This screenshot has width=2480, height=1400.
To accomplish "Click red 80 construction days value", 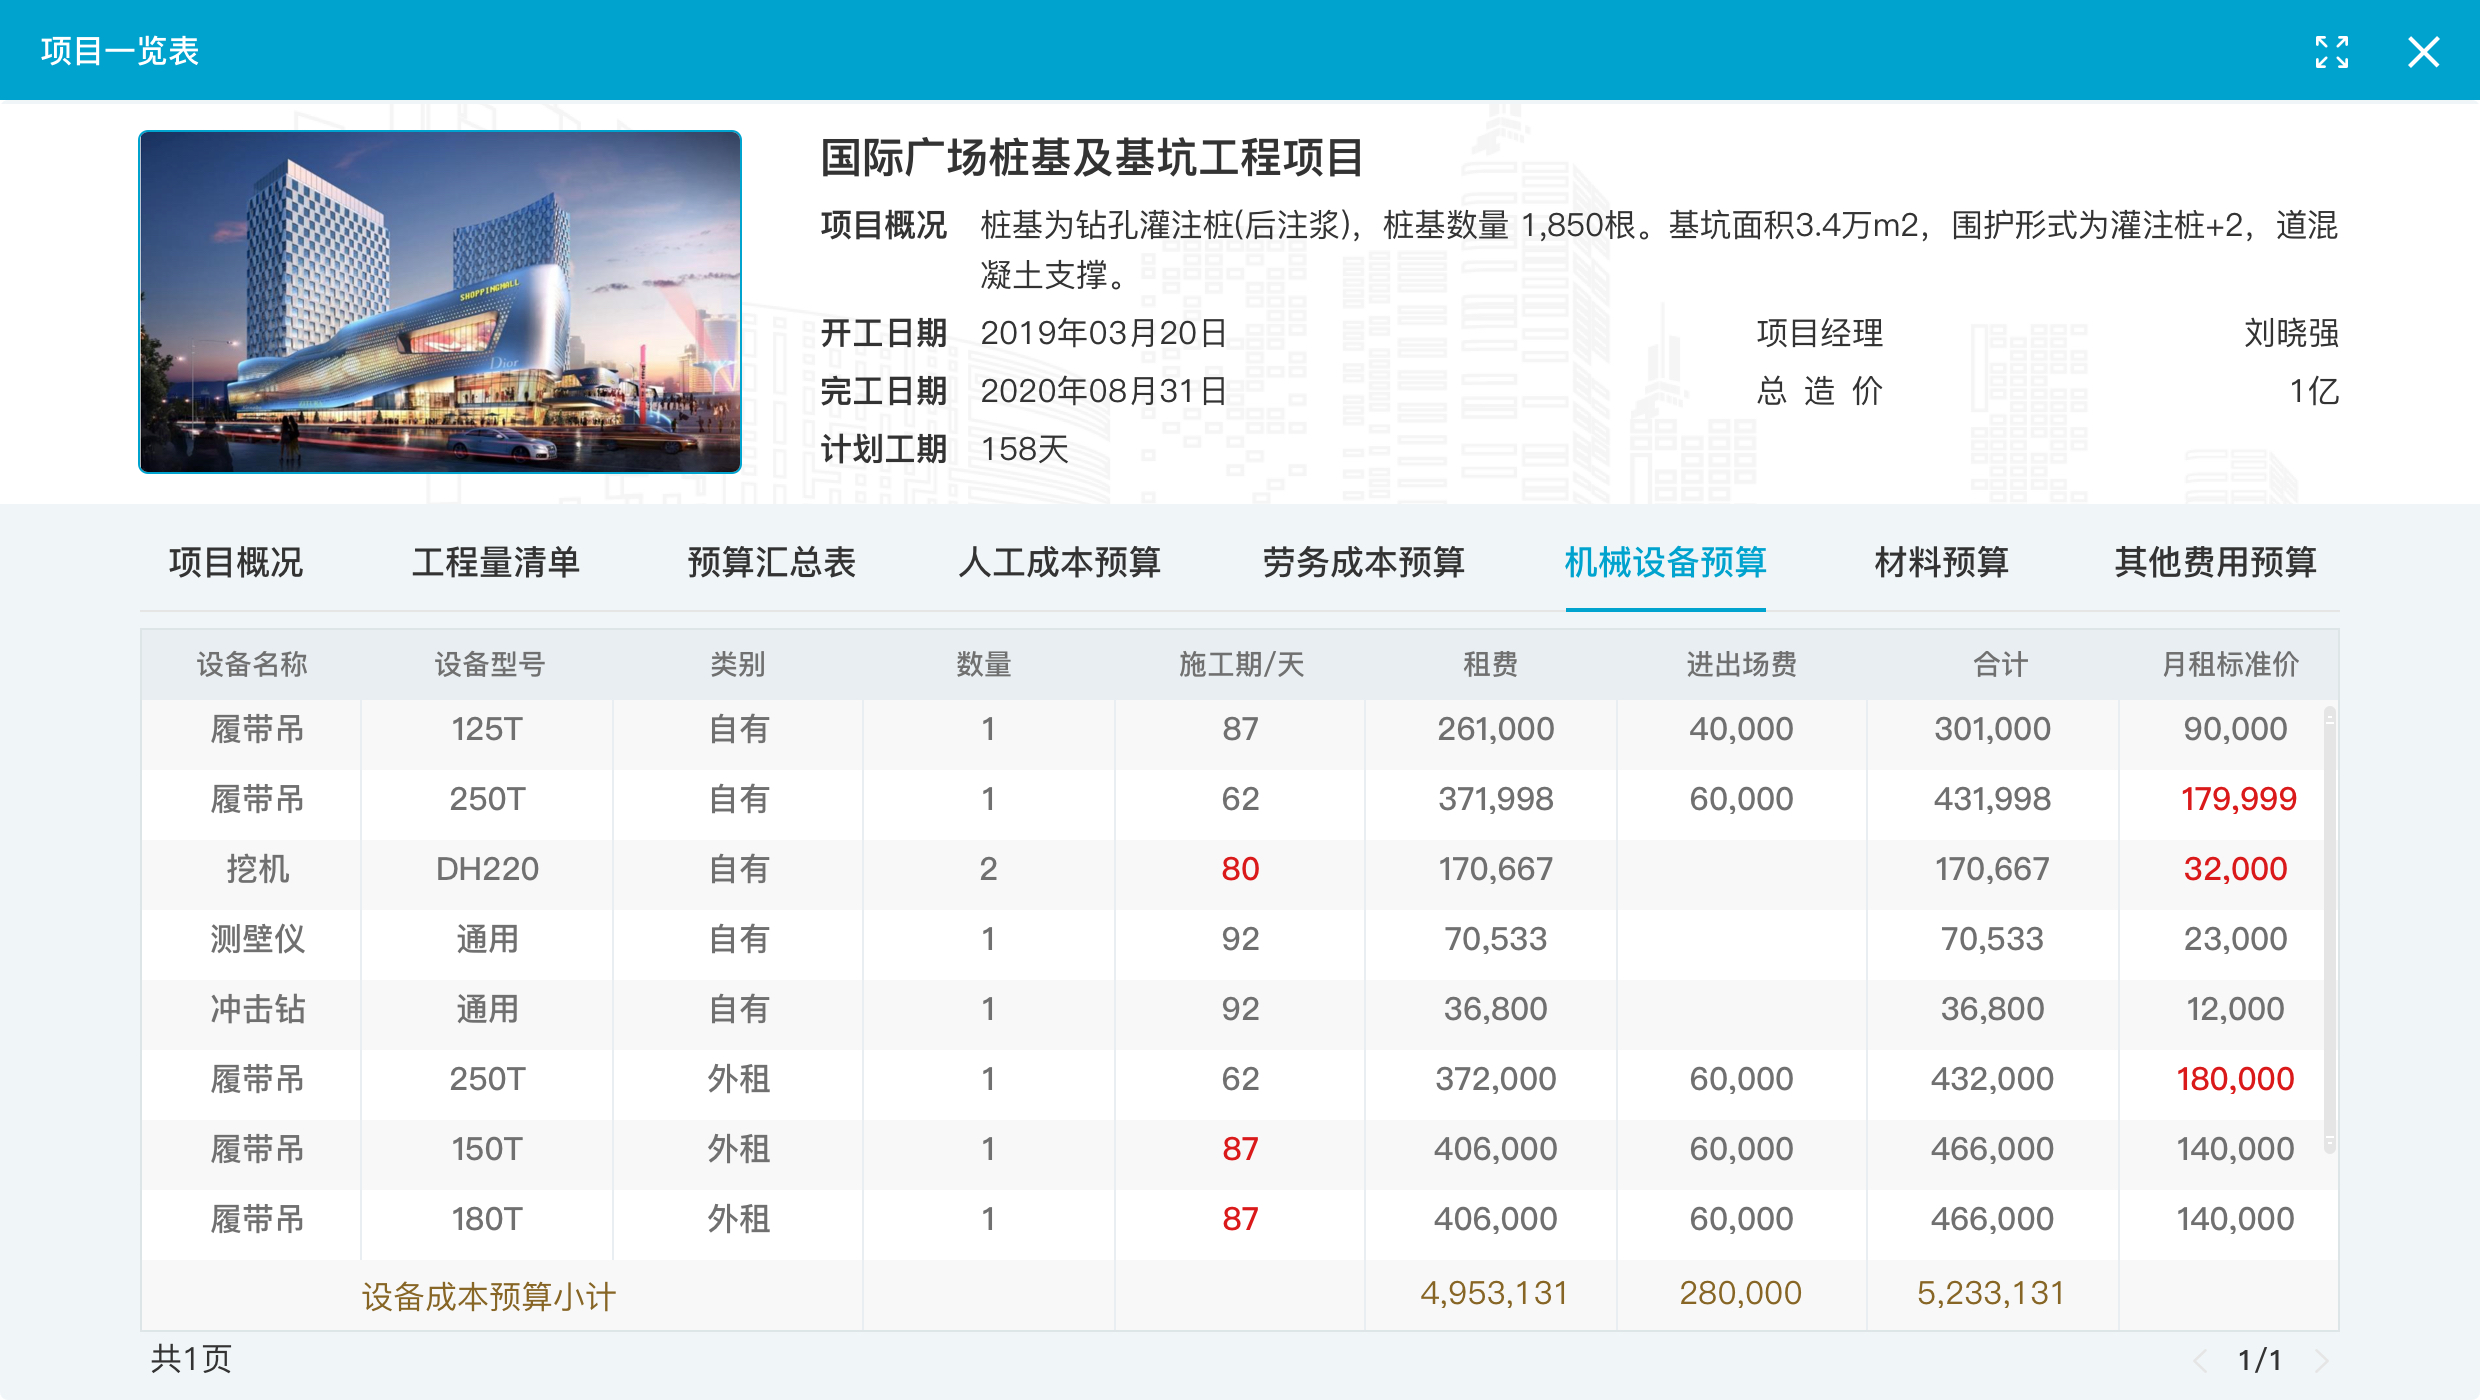I will click(1240, 869).
